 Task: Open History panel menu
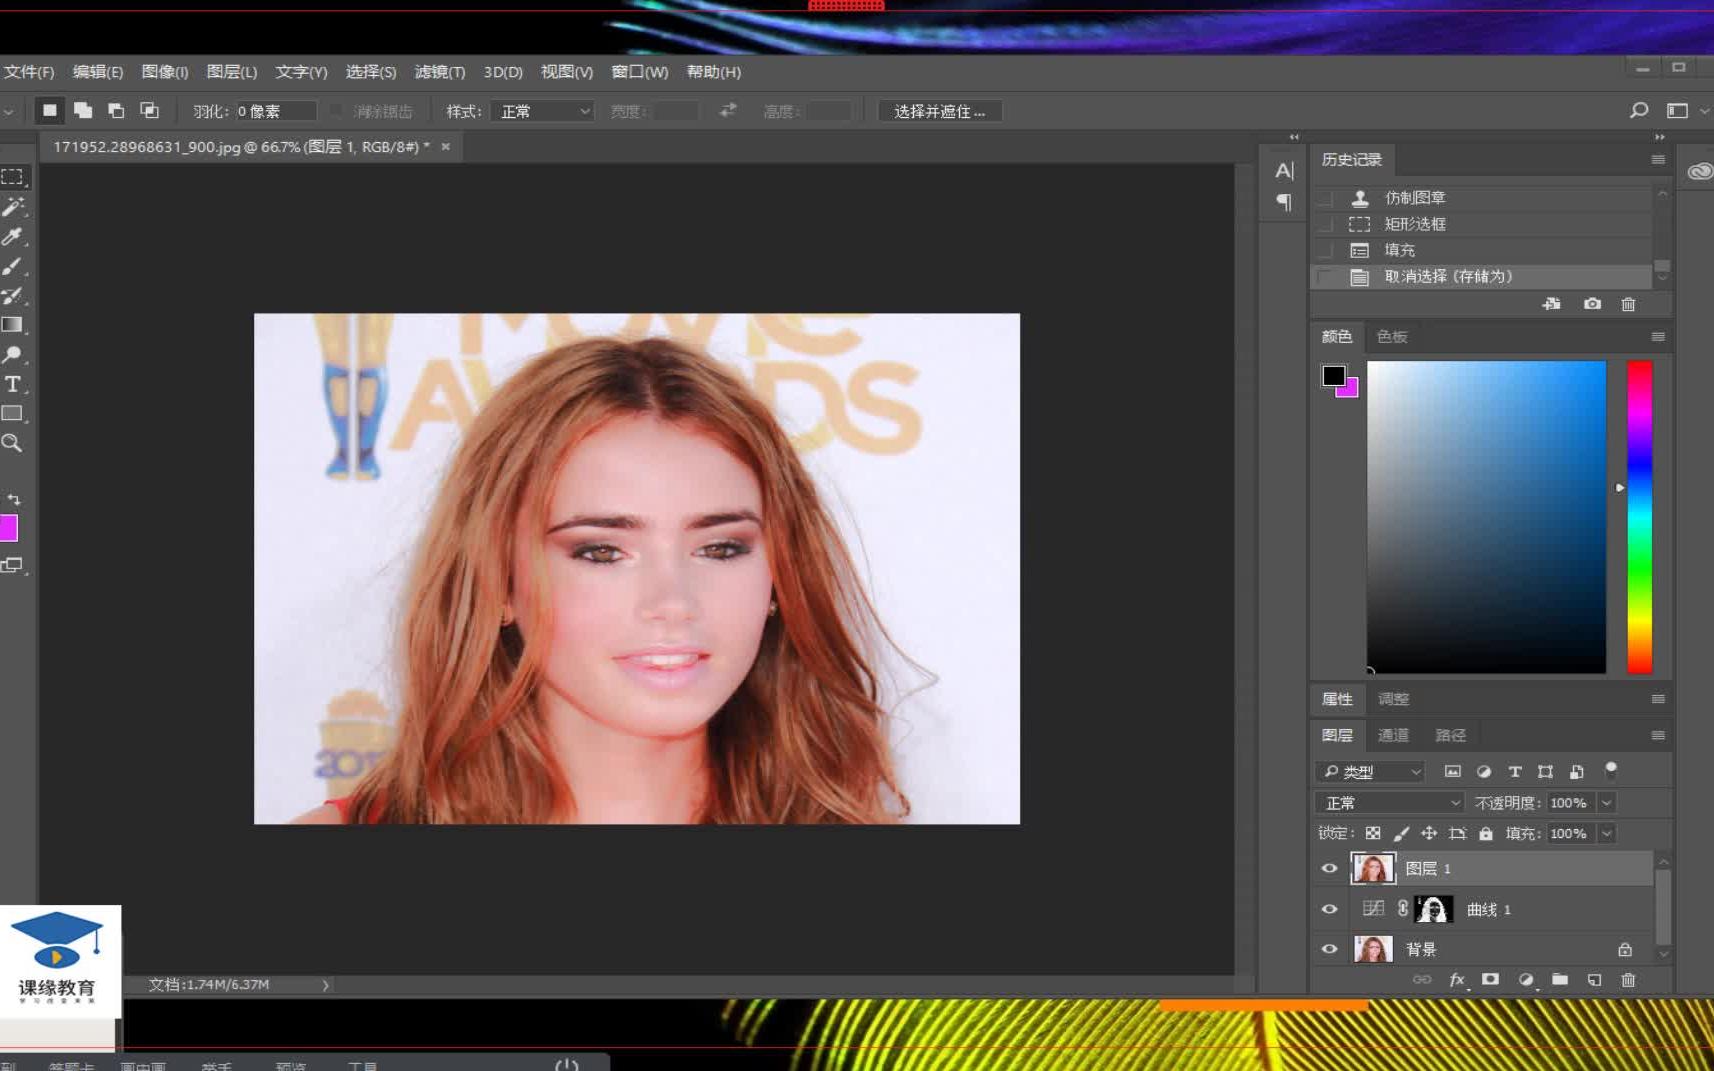click(1658, 160)
